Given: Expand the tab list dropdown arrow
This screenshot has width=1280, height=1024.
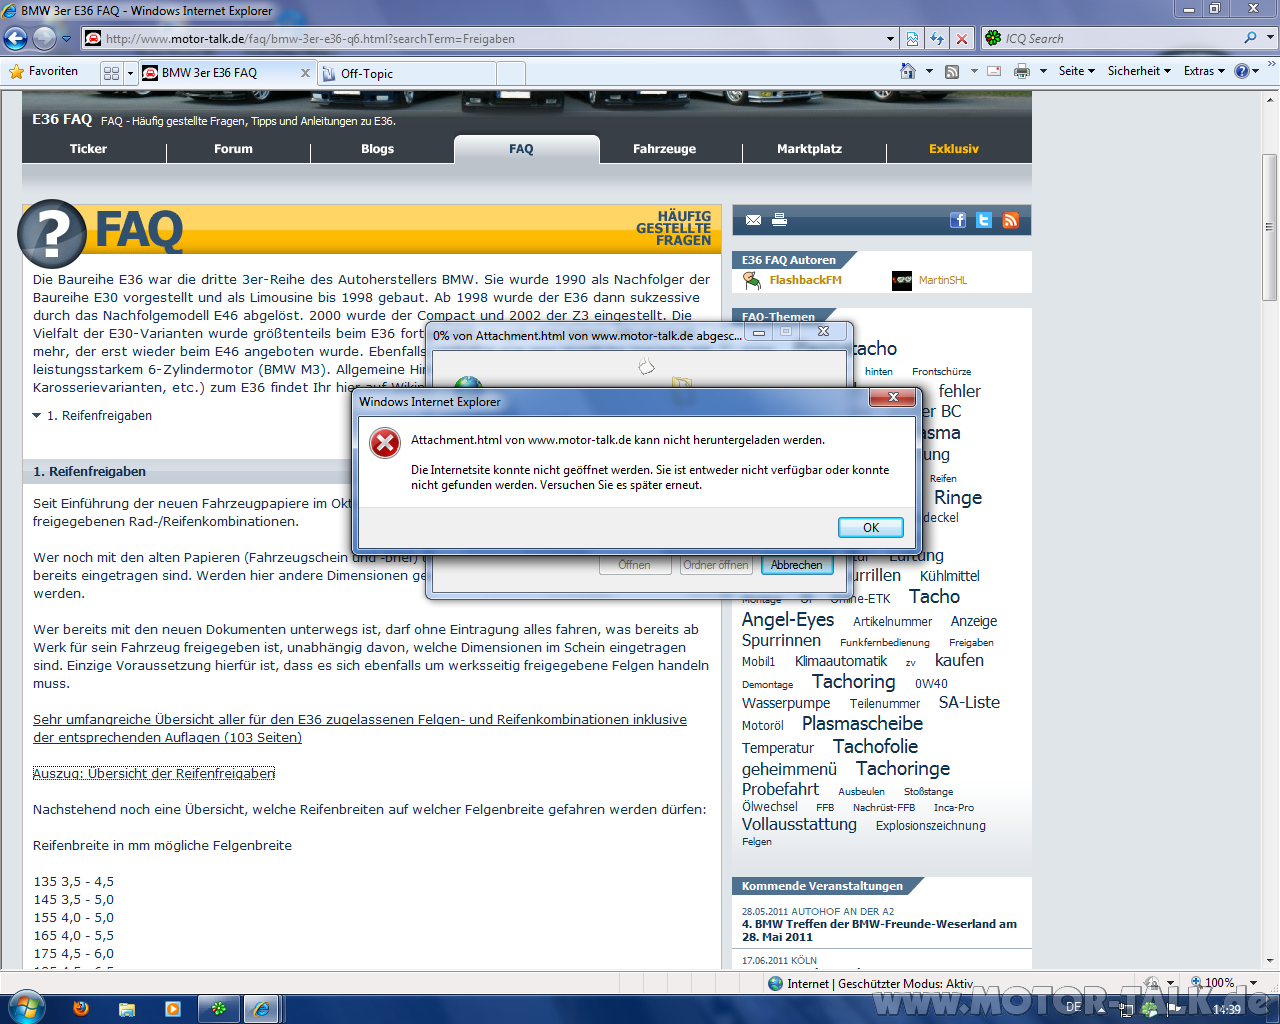Looking at the screenshot, I should 130,73.
